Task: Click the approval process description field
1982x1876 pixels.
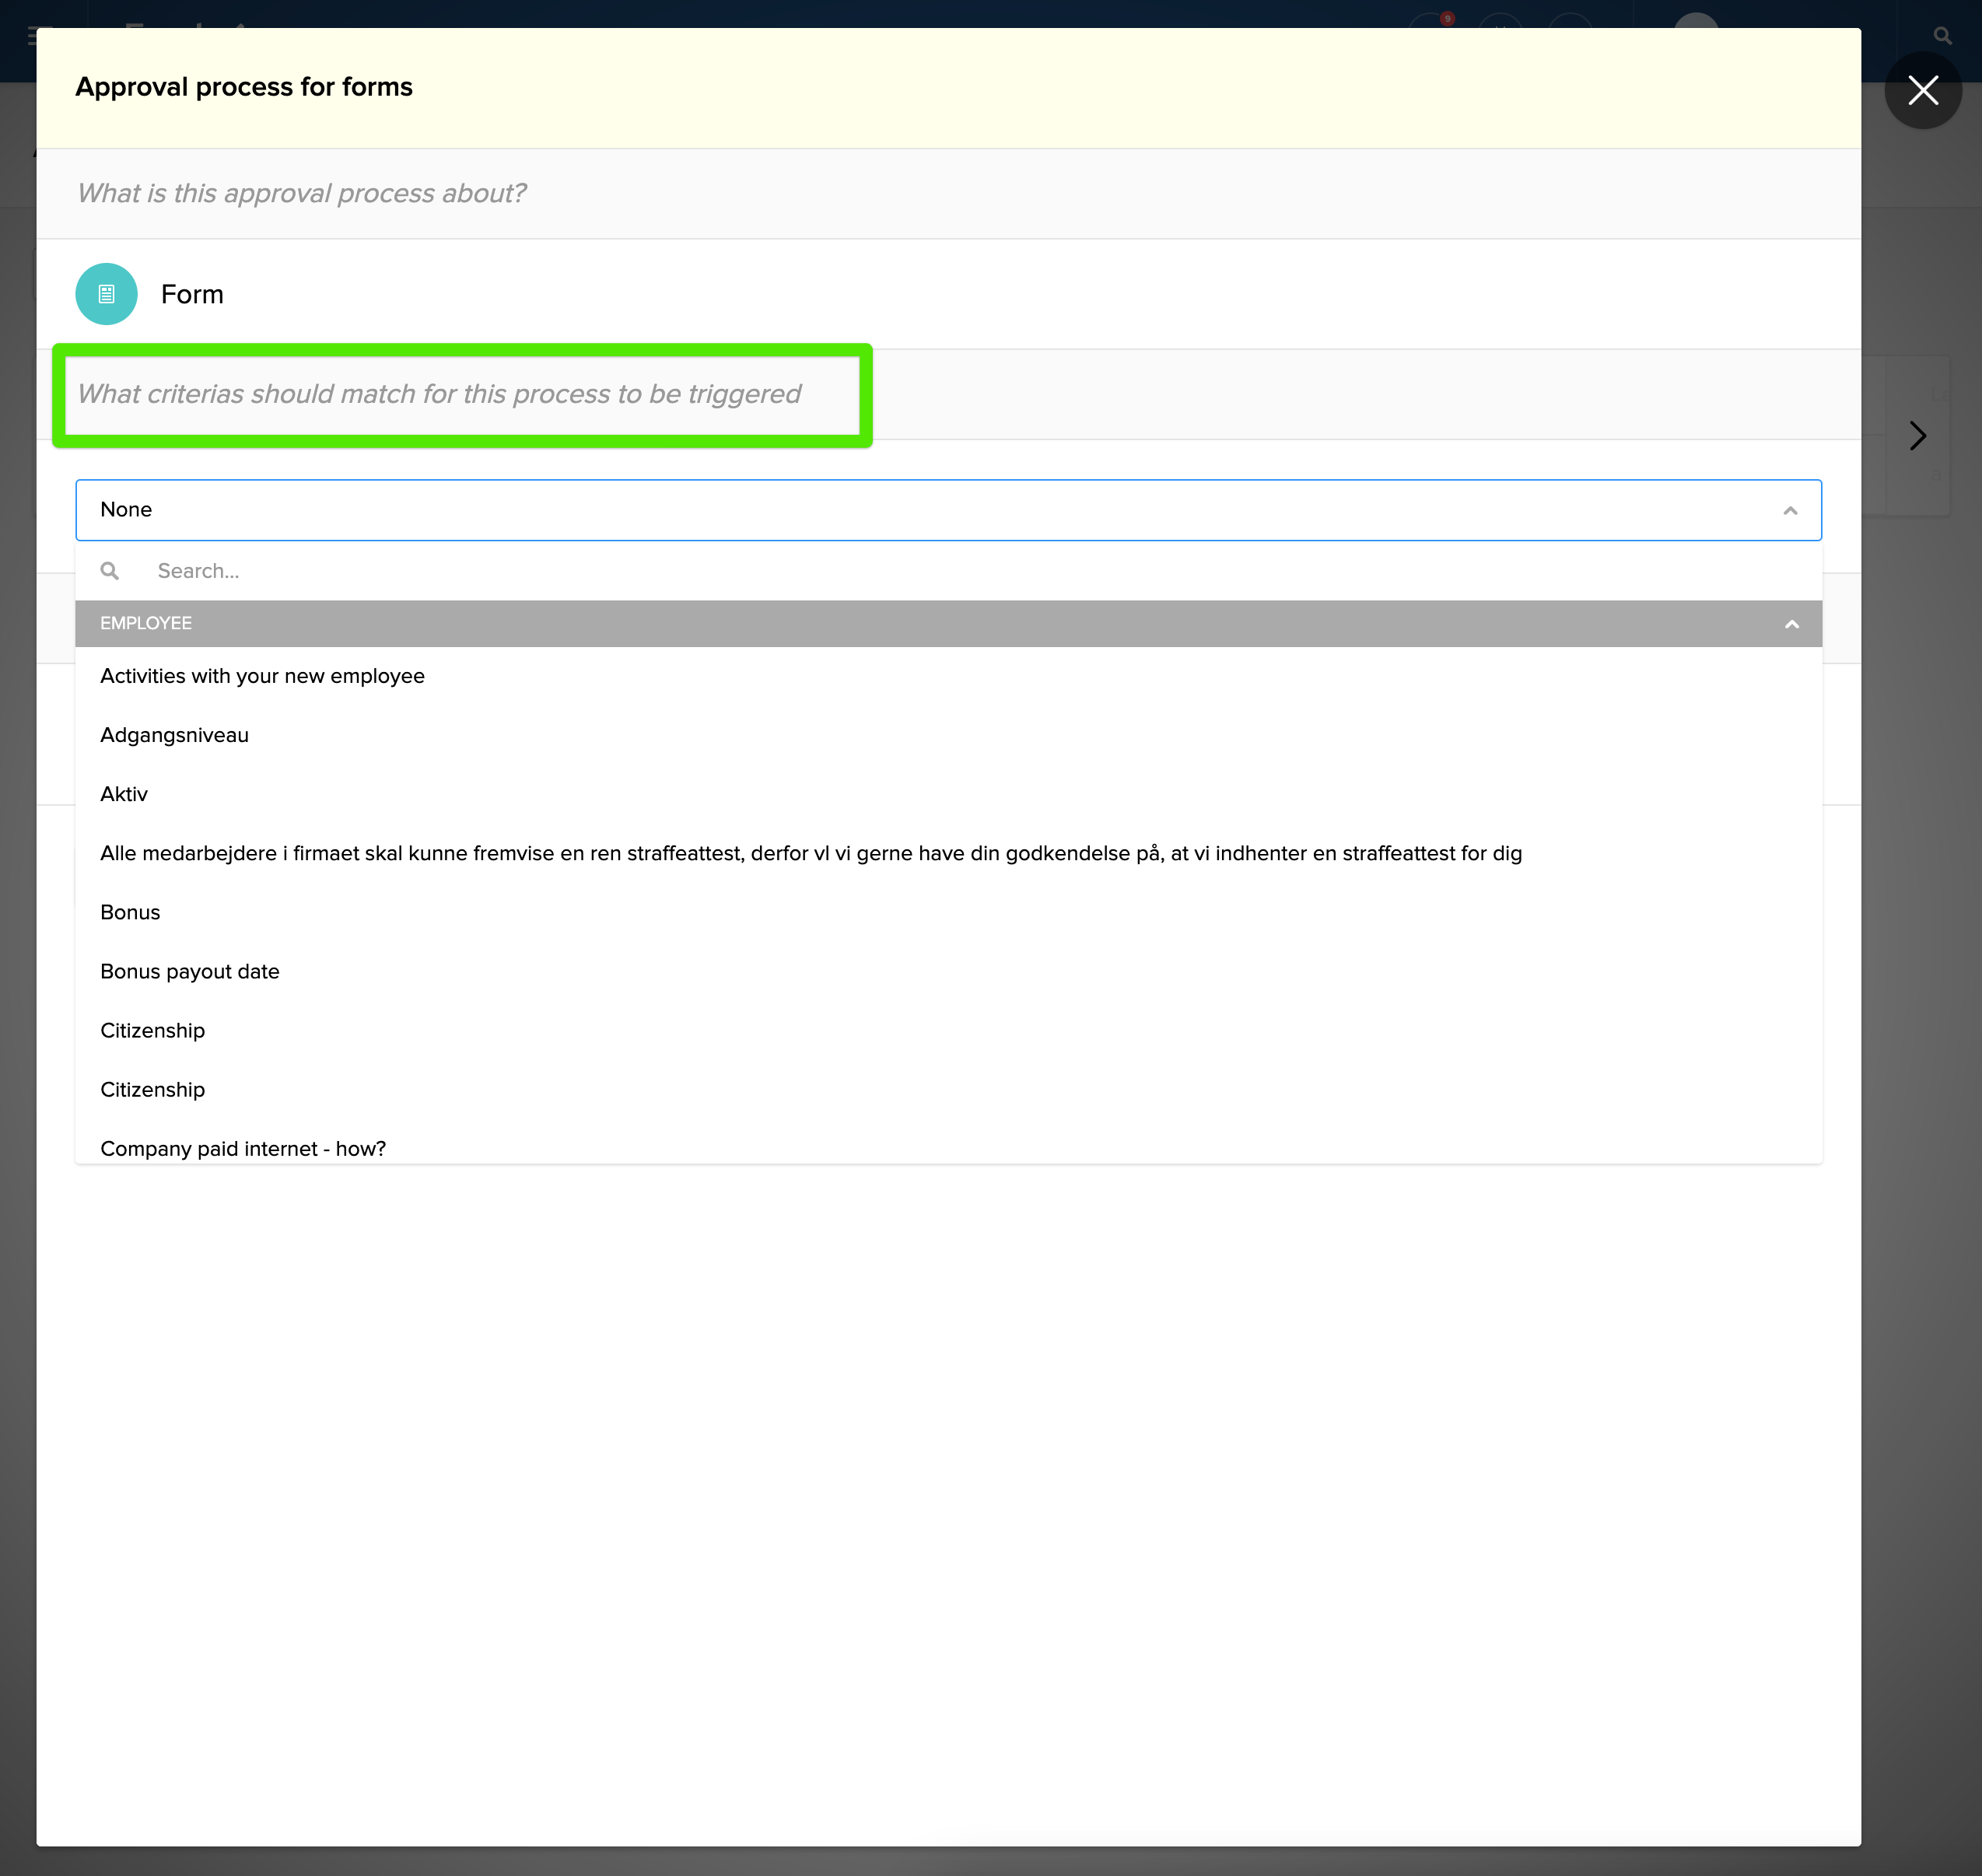Action: 302,193
